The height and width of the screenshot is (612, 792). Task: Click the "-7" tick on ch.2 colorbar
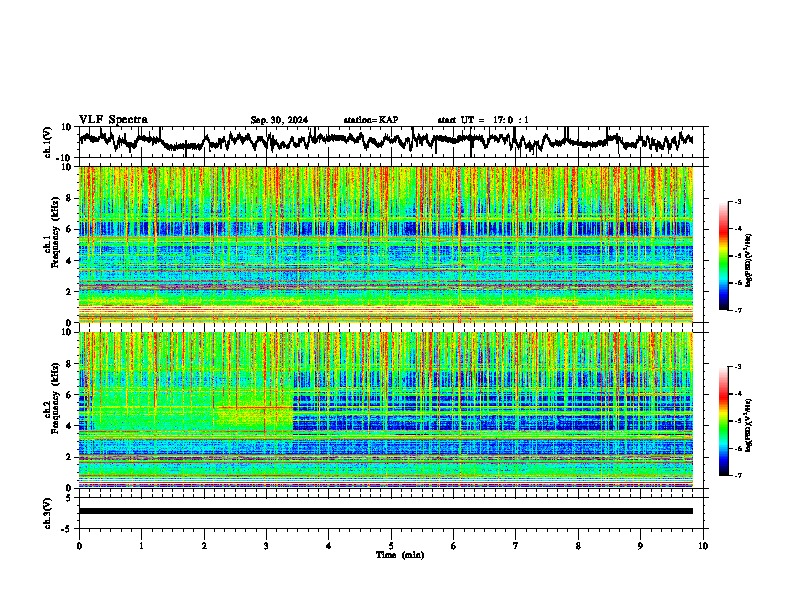tap(737, 475)
